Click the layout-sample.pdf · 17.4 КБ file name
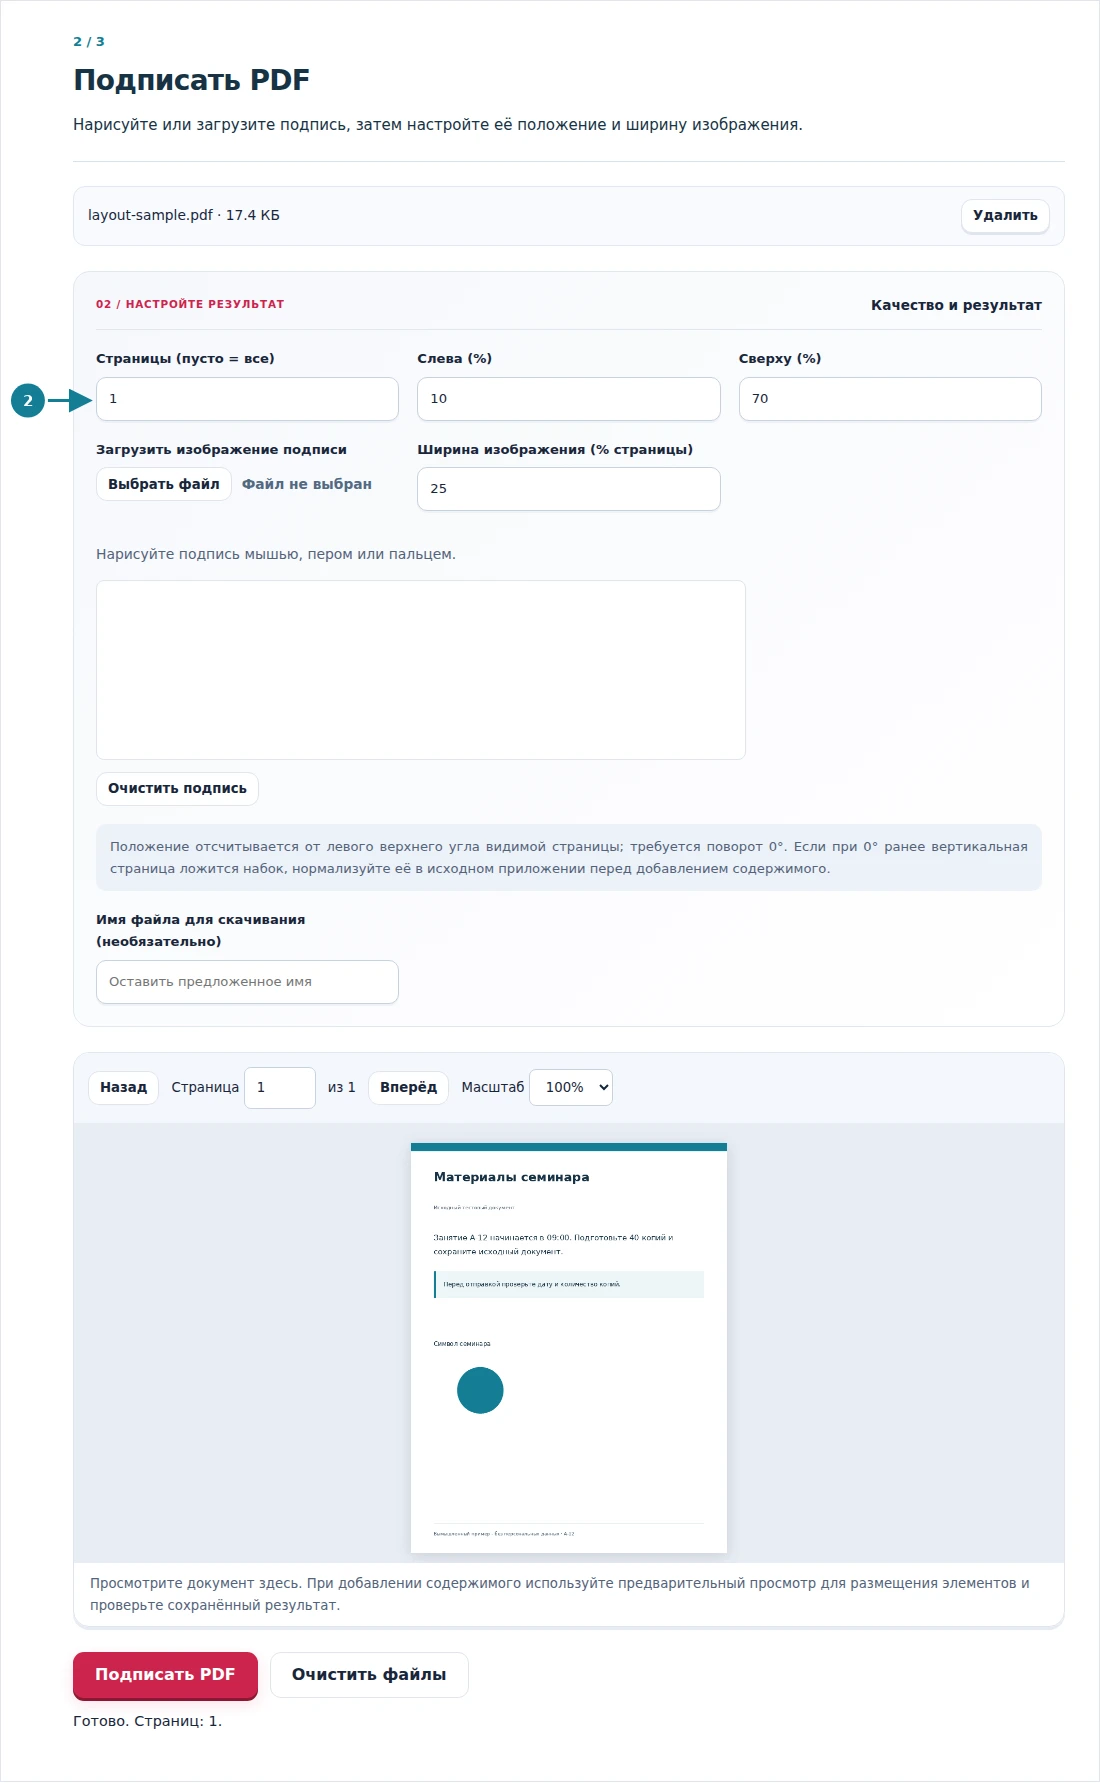This screenshot has width=1100, height=1783. [184, 215]
